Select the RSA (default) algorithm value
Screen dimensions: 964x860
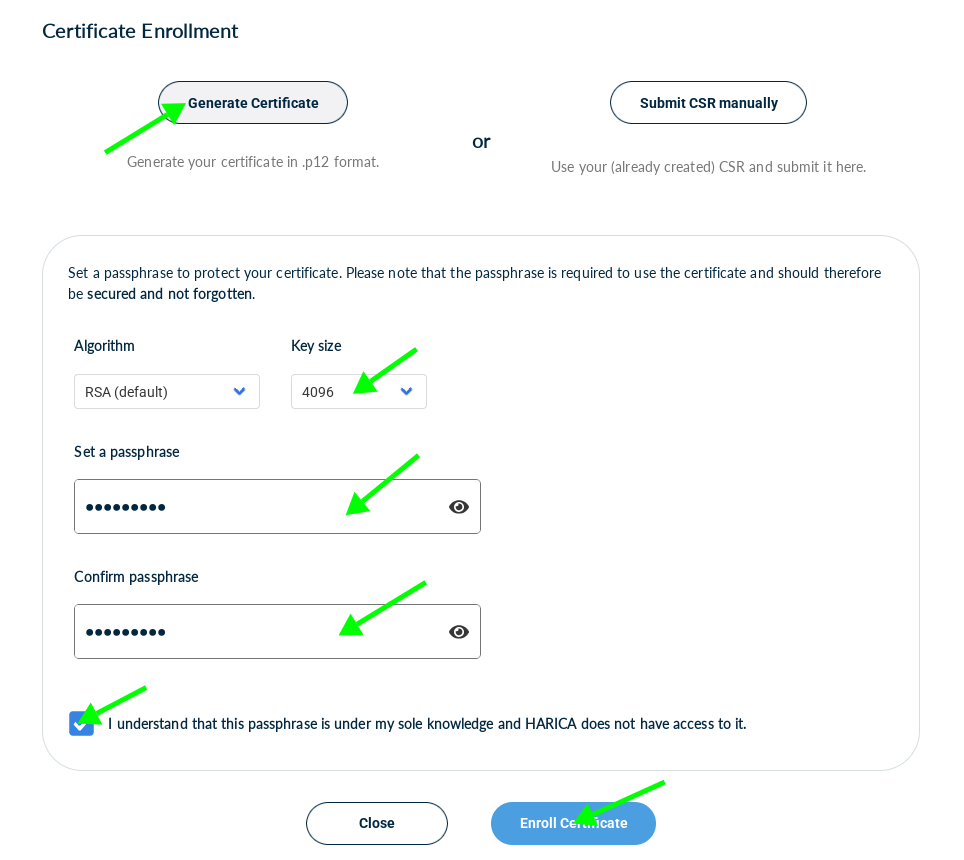[x=127, y=392]
